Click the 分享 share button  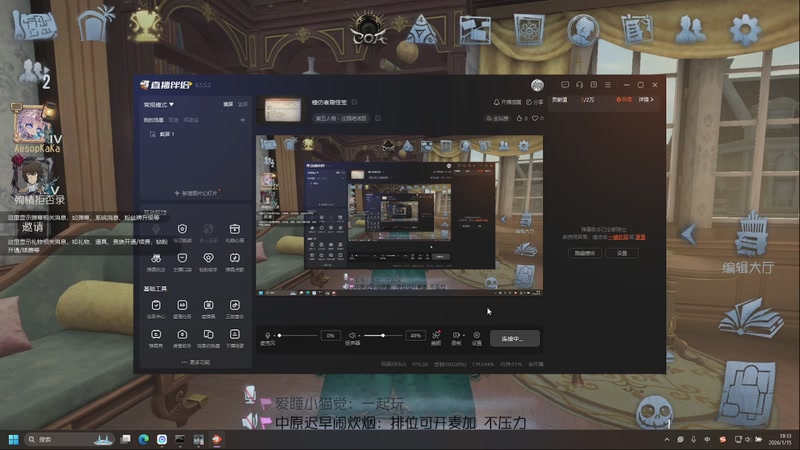pos(535,102)
